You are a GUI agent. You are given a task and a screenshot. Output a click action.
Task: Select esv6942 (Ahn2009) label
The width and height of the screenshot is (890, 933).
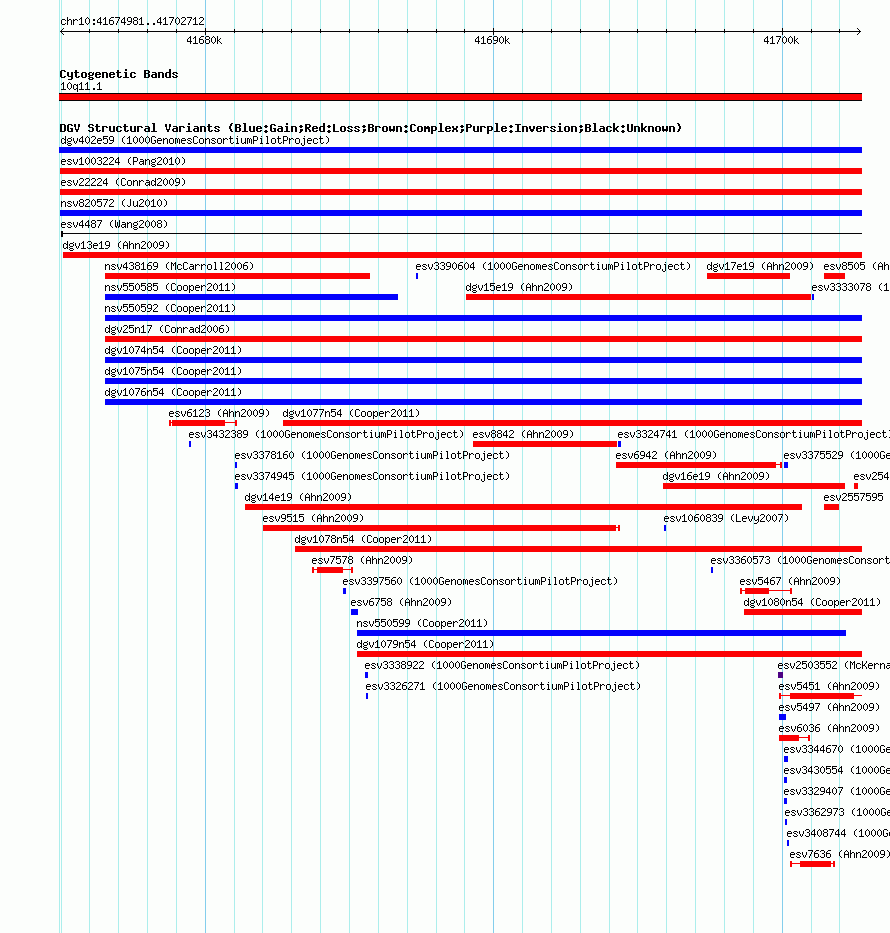[x=666, y=455]
